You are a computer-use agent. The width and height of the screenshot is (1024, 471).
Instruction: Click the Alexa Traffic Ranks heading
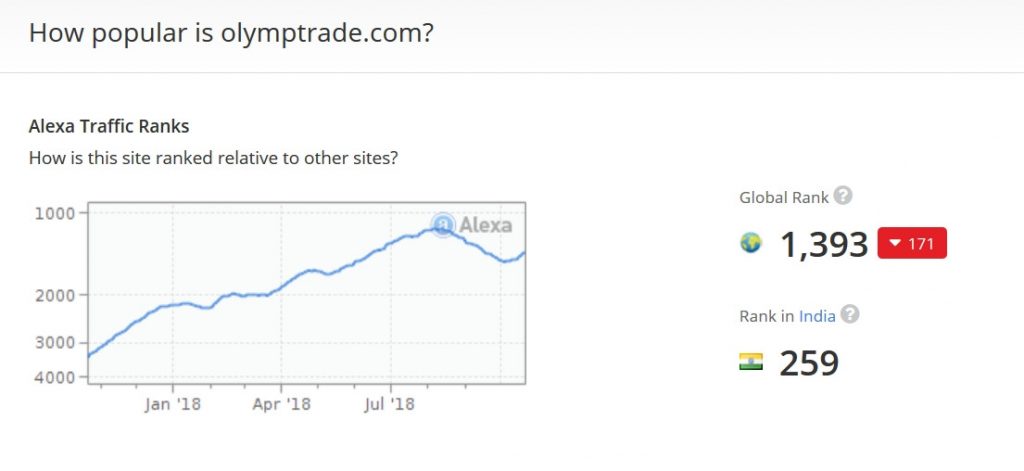(109, 127)
